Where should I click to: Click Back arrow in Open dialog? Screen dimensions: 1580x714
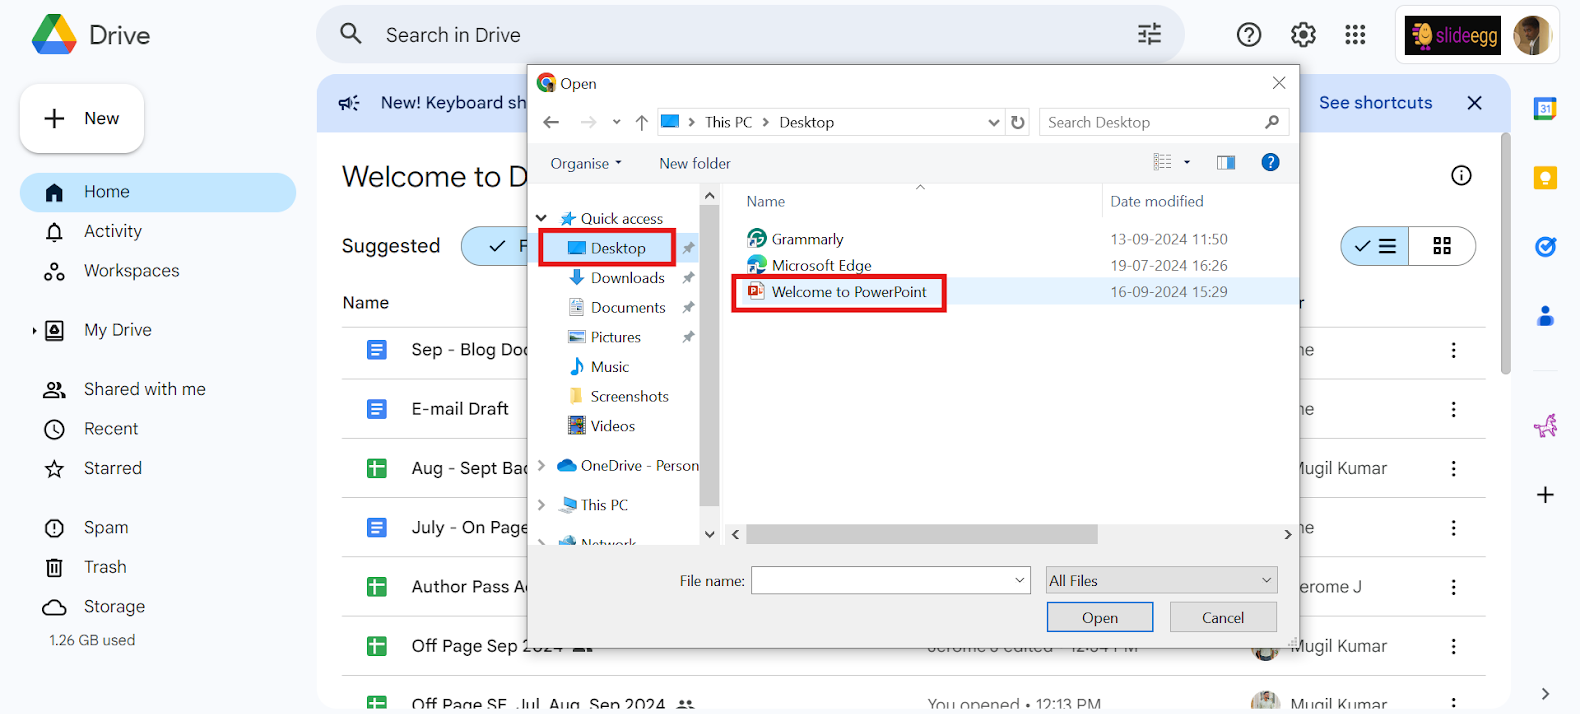click(x=551, y=122)
